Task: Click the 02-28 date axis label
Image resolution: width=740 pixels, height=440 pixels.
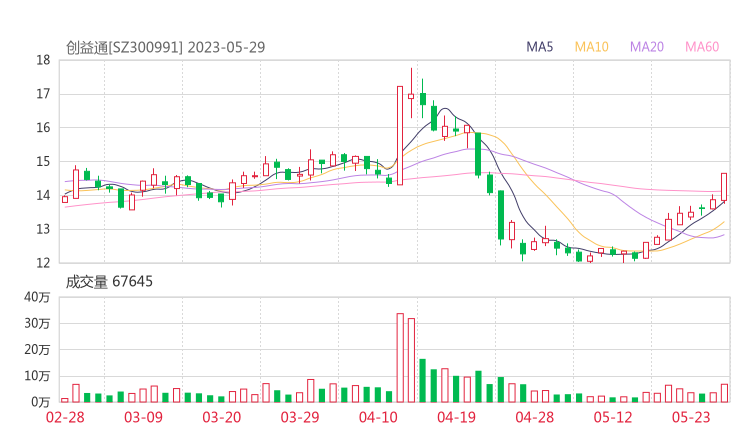Action: 65,417
